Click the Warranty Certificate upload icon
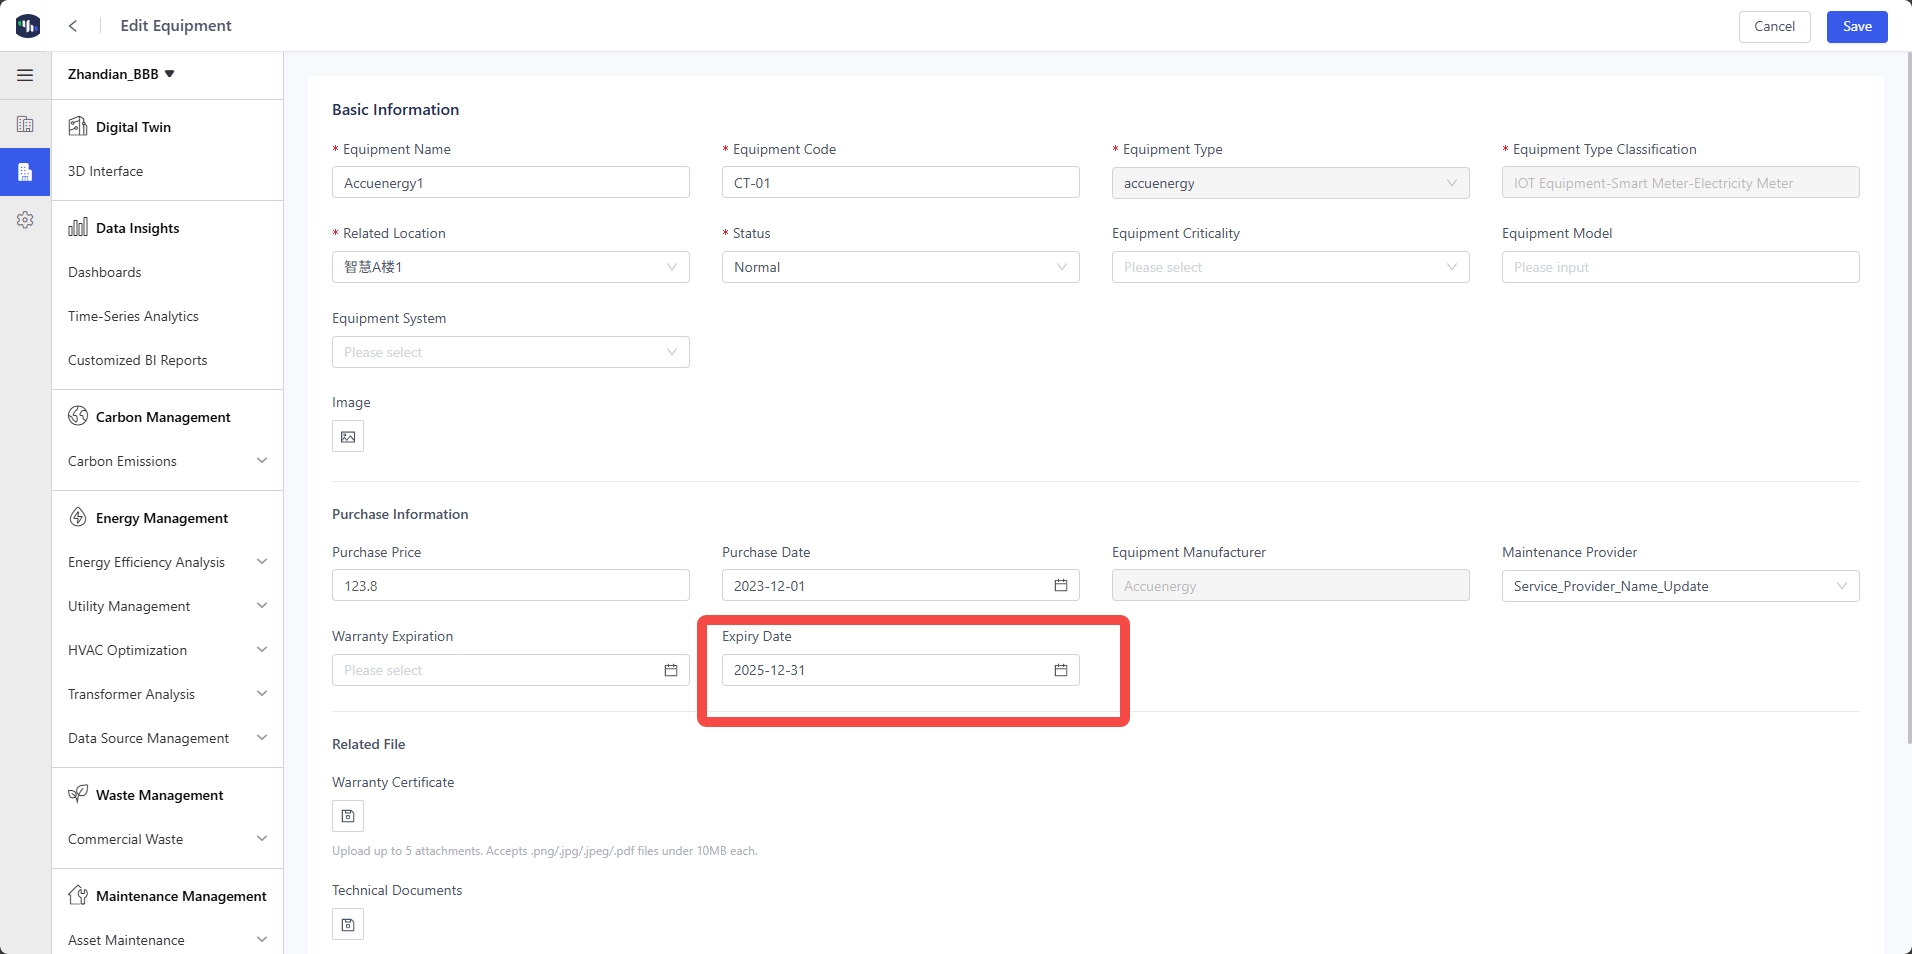1912x954 pixels. click(348, 816)
